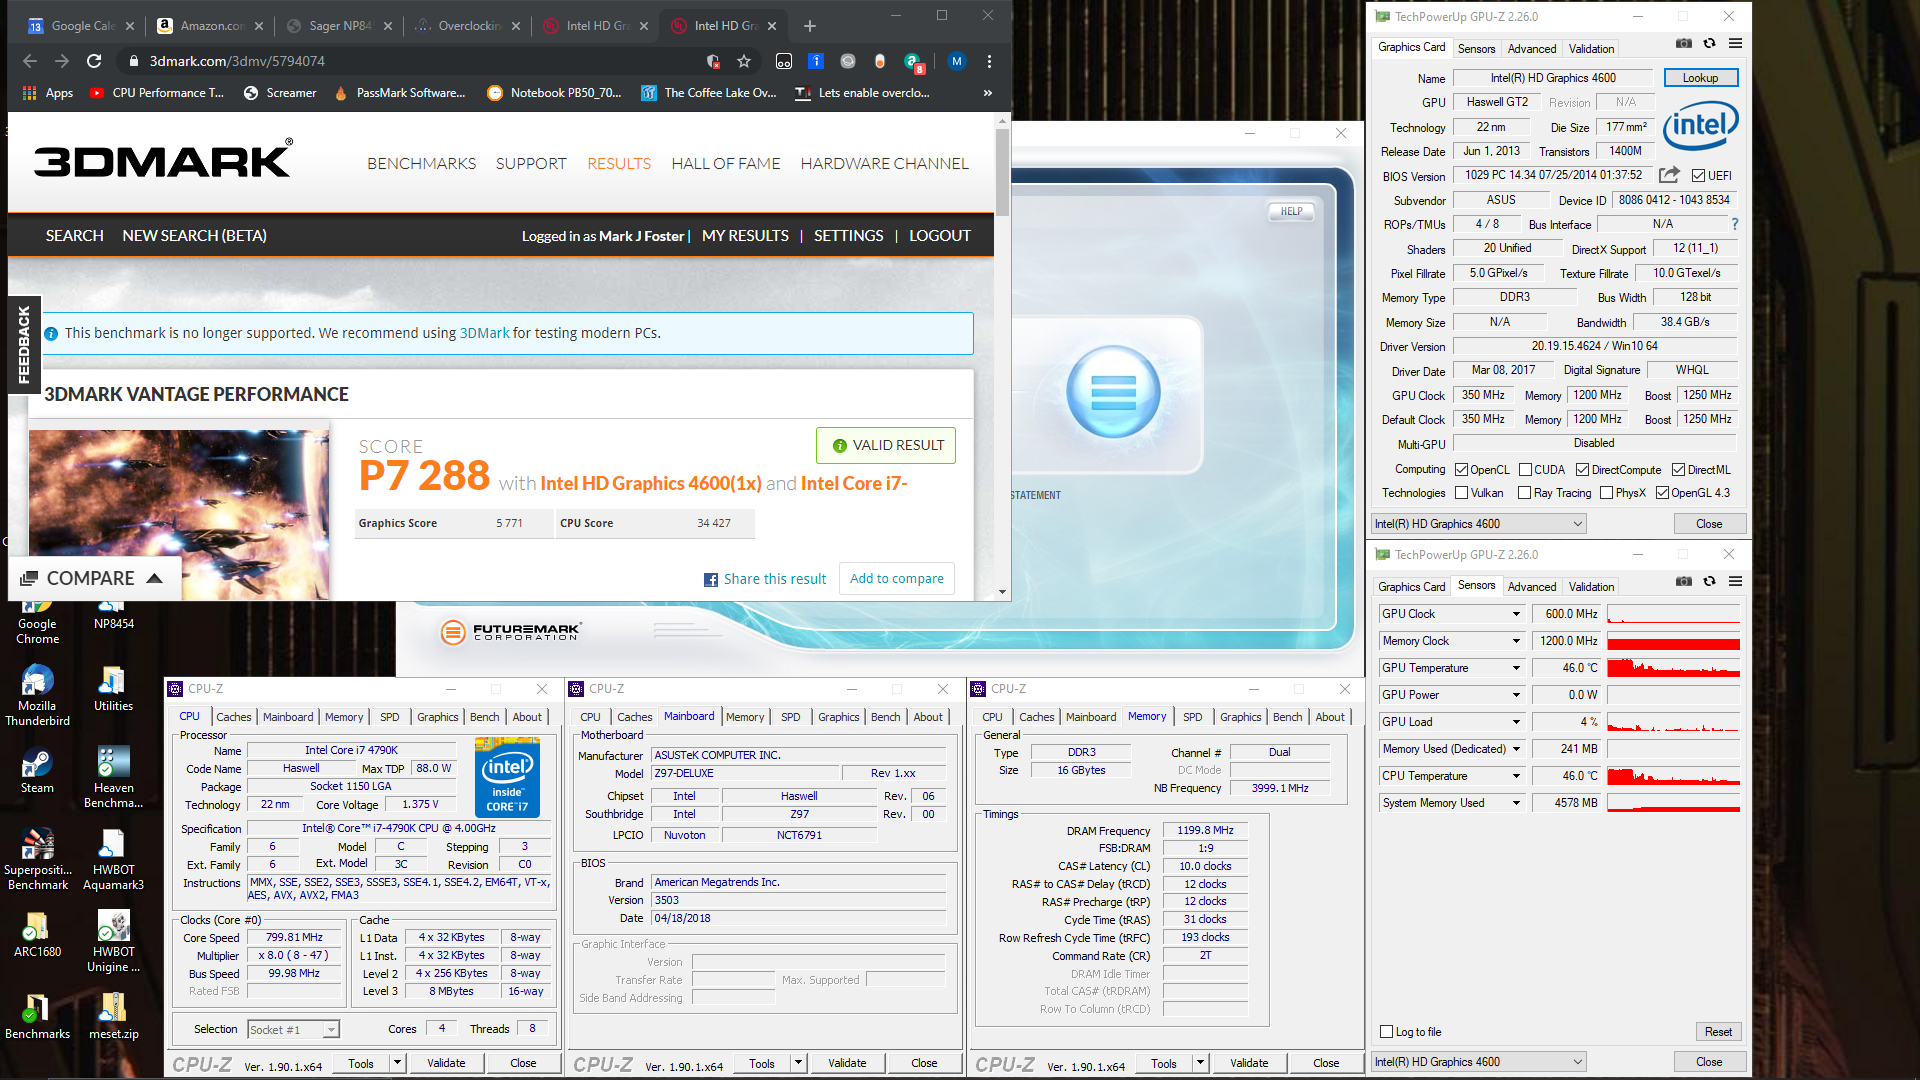Open the meset.zip file on the desktop
This screenshot has width=1920, height=1080.
coord(113,1016)
